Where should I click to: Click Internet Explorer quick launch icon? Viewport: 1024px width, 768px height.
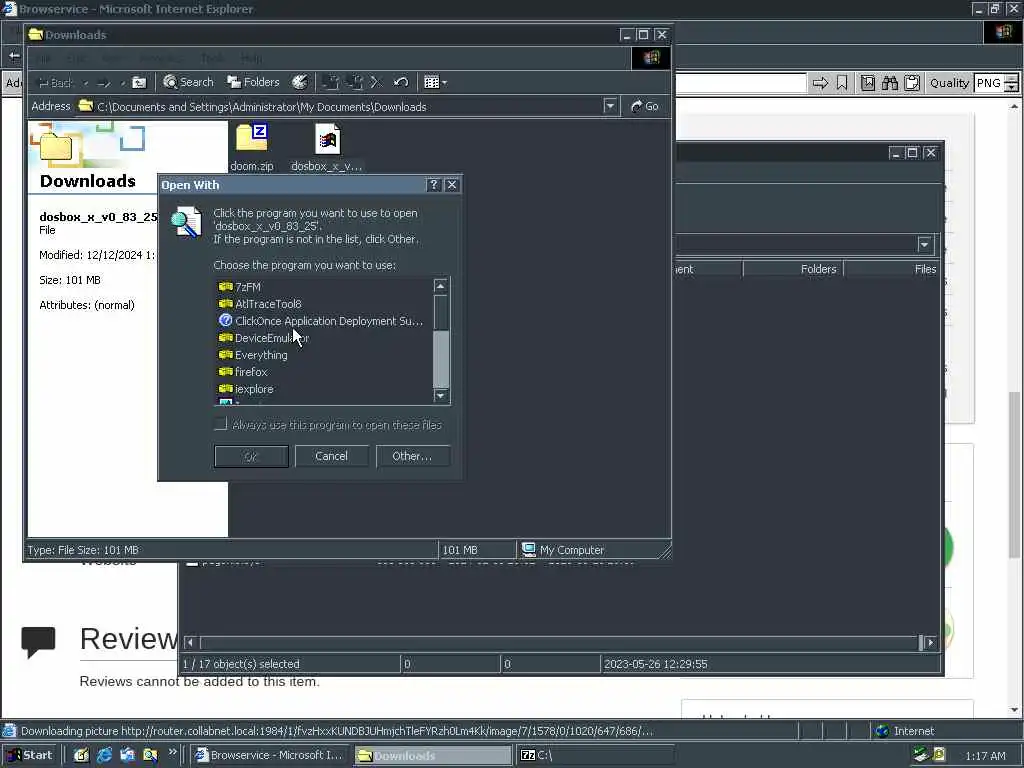coord(104,756)
